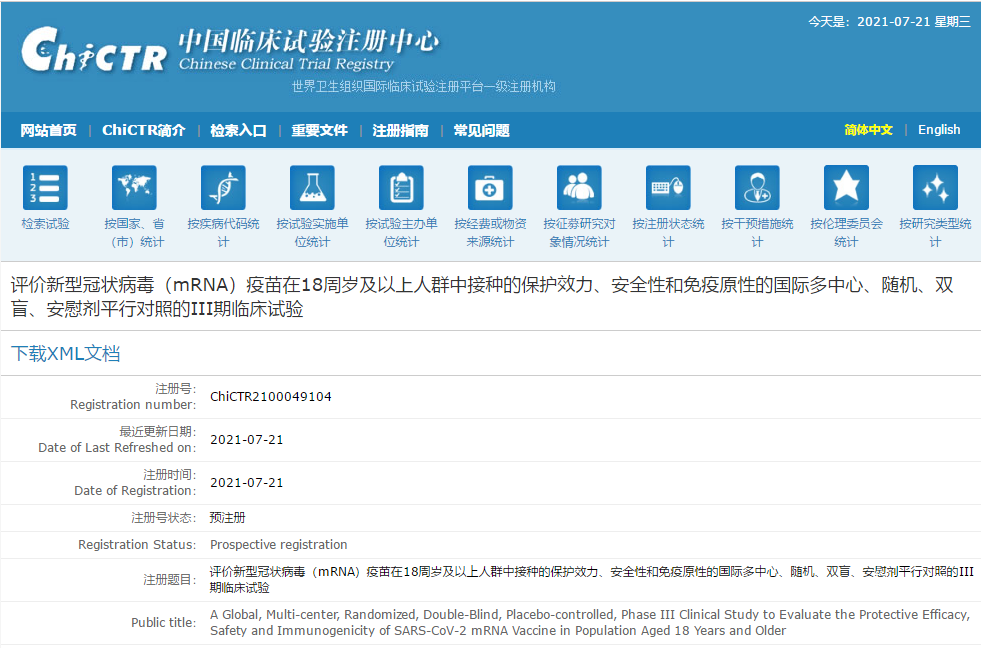The width and height of the screenshot is (981, 648).
Task: Select the disease code statistics DNA icon
Action: coord(223,188)
